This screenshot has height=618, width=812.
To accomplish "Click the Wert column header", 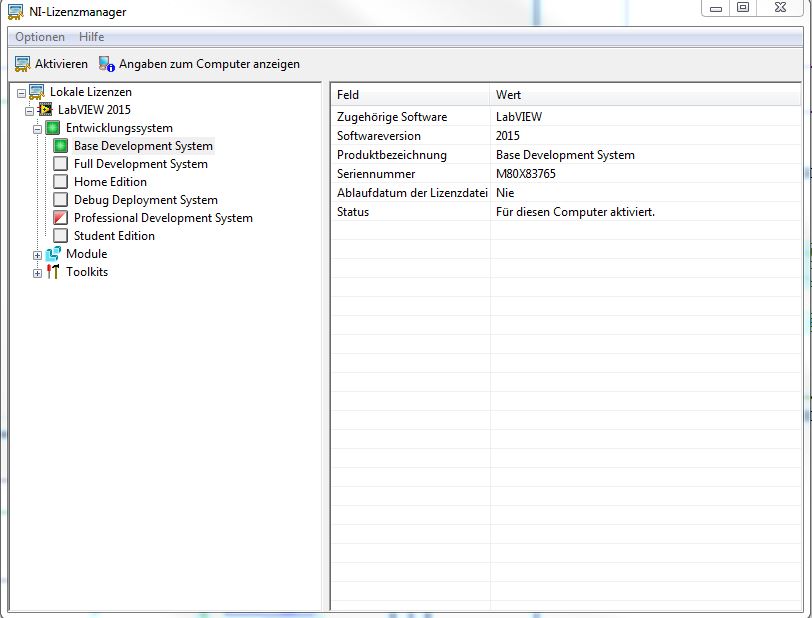I will (508, 95).
